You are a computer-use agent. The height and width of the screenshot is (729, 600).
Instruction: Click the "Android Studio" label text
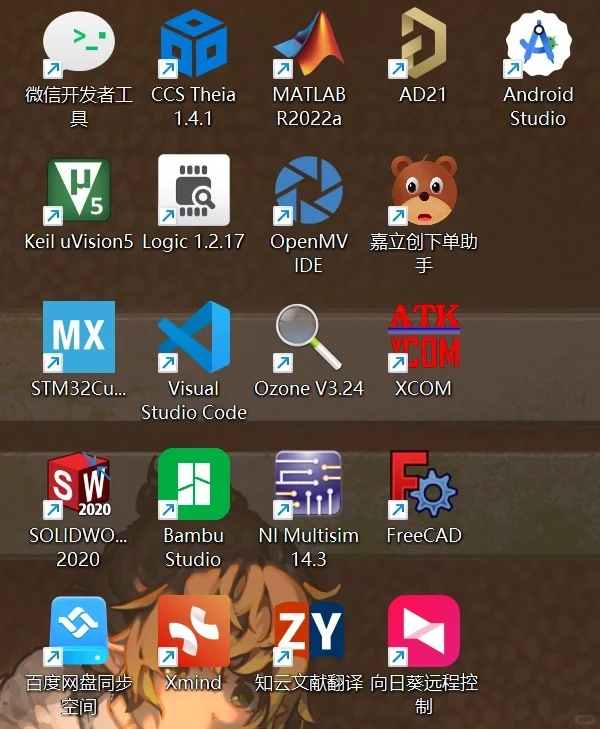tap(538, 106)
